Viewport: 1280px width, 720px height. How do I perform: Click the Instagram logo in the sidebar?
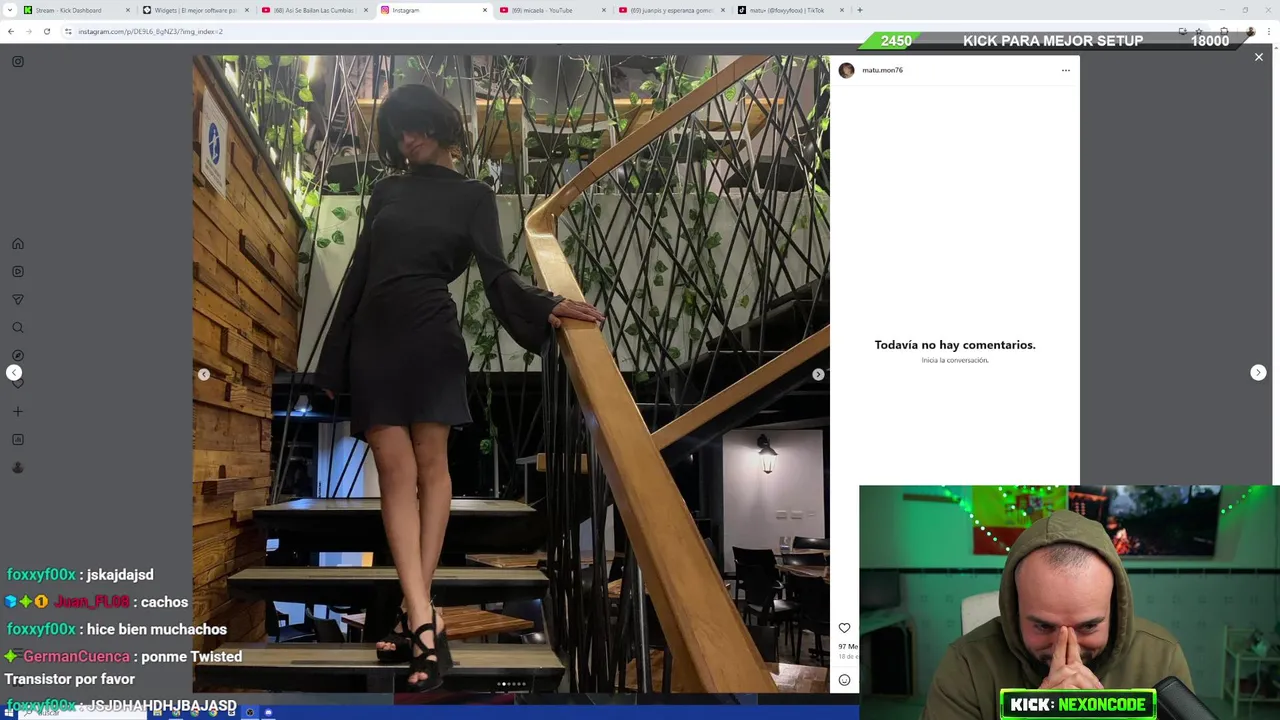pos(18,62)
